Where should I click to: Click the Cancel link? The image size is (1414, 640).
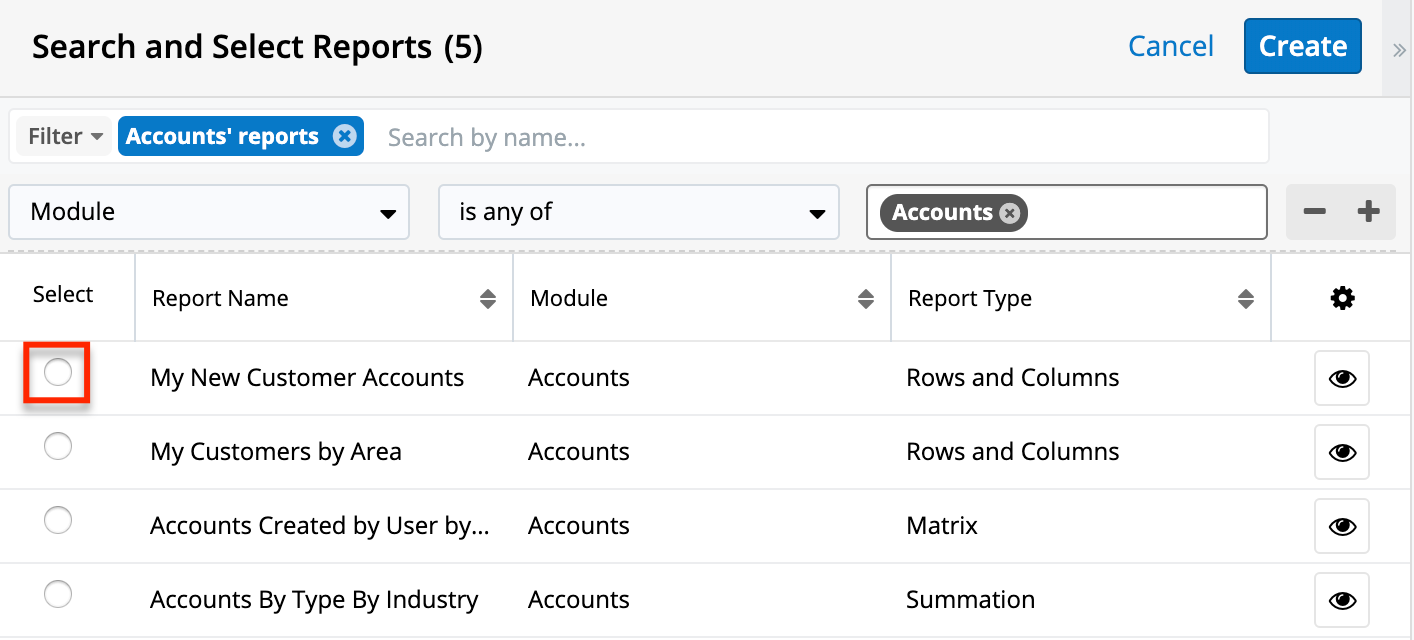(x=1170, y=46)
